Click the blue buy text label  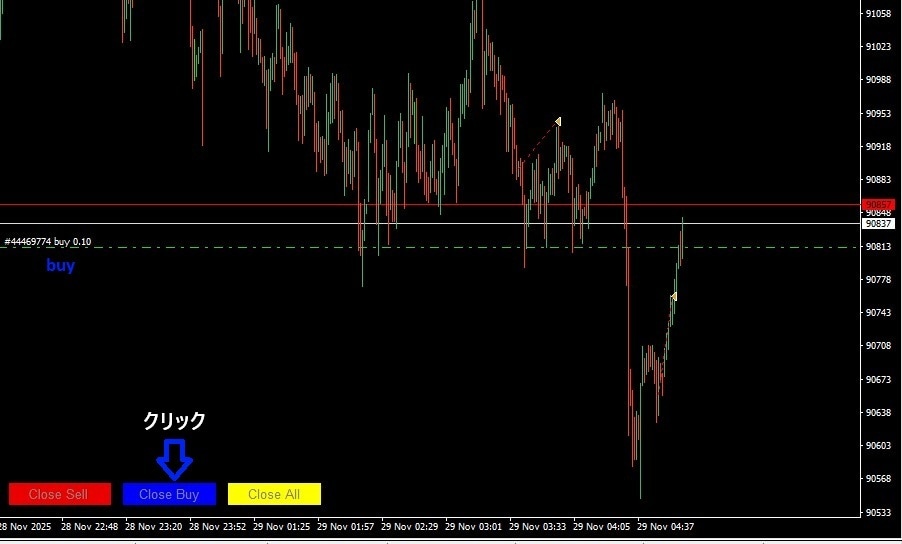60,265
